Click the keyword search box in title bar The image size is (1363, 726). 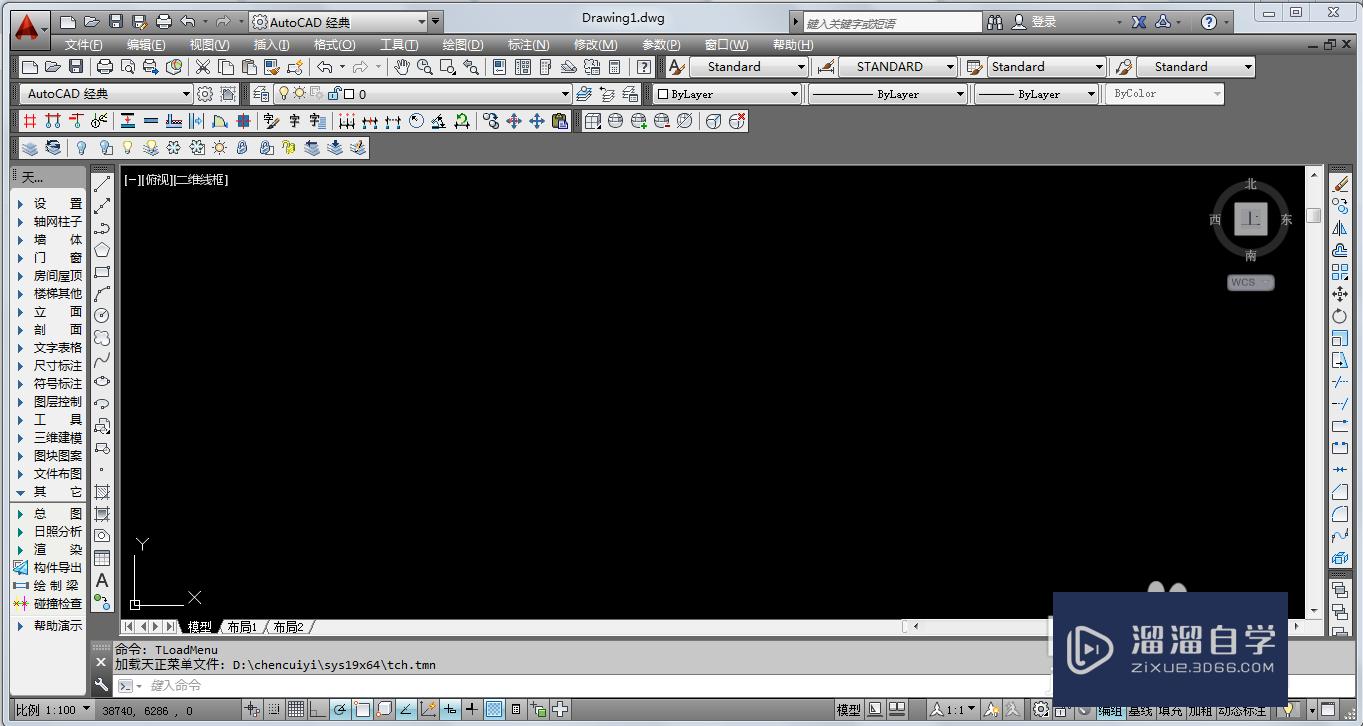893,22
